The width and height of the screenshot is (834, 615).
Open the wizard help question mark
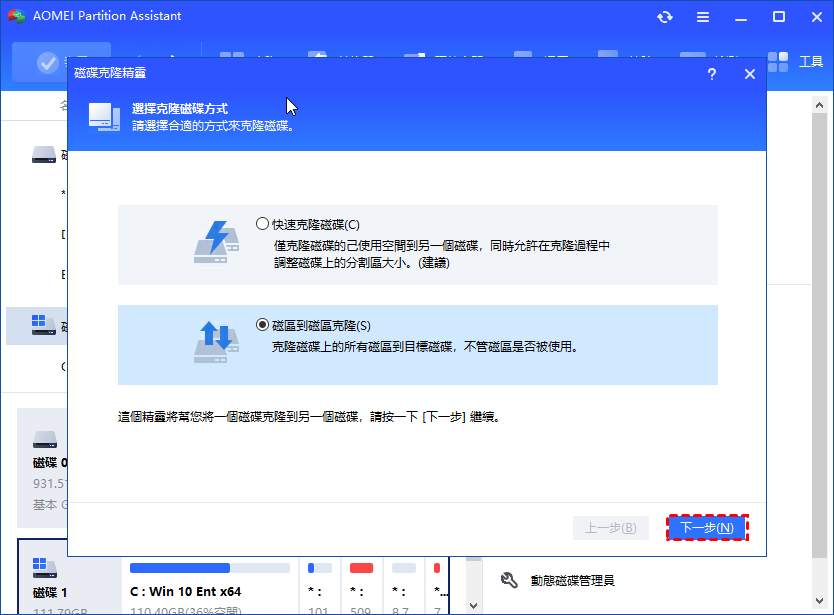[712, 74]
